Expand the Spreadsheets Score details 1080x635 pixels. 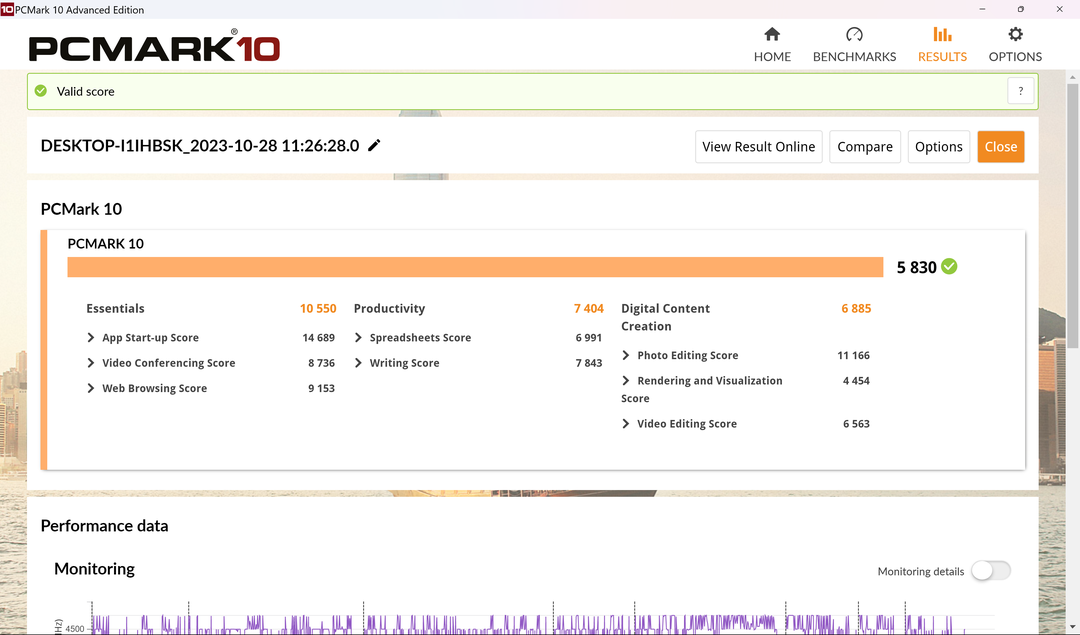359,338
